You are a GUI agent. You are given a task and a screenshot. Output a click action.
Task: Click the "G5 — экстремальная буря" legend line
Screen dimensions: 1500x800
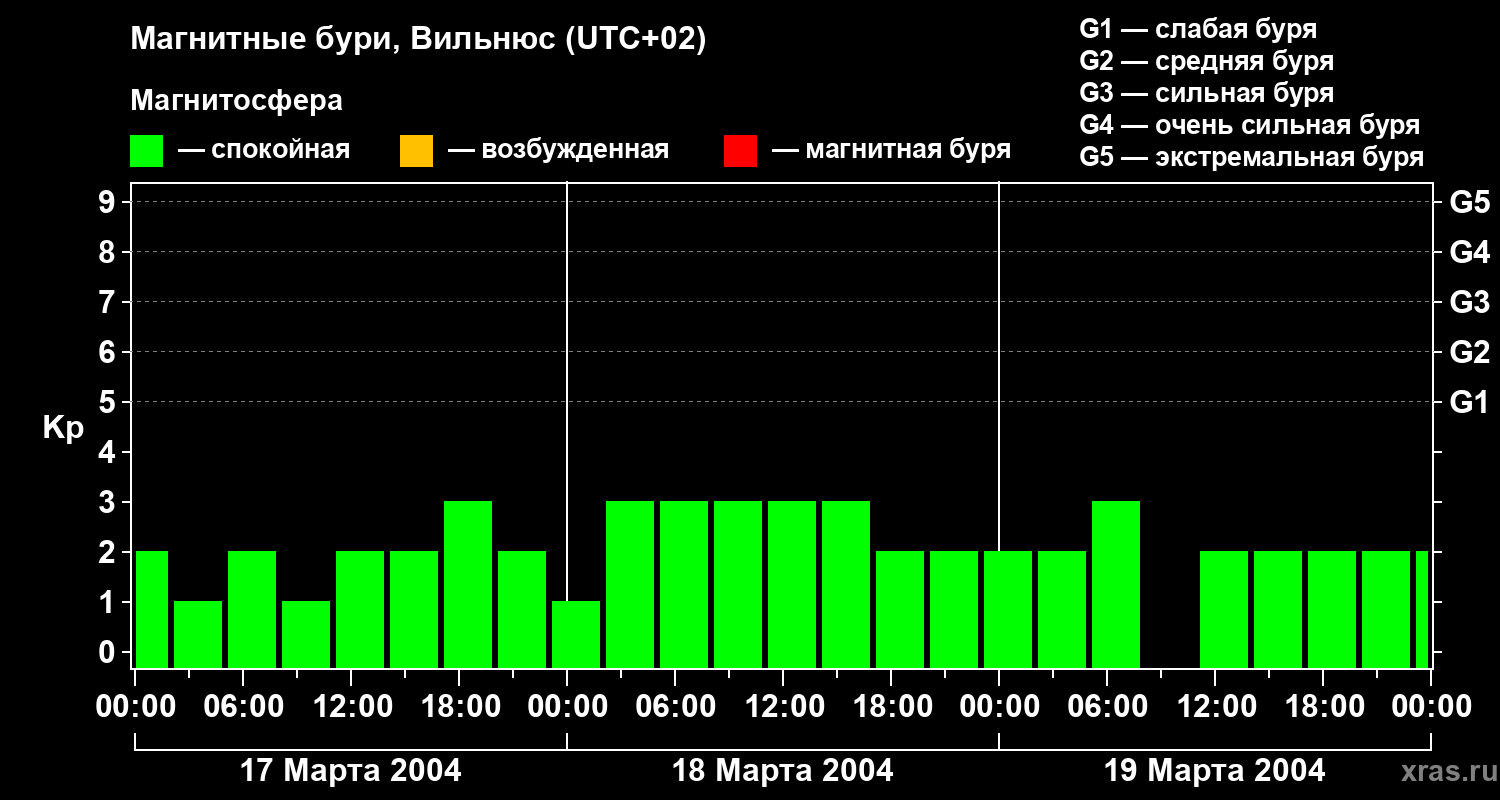pos(1252,157)
